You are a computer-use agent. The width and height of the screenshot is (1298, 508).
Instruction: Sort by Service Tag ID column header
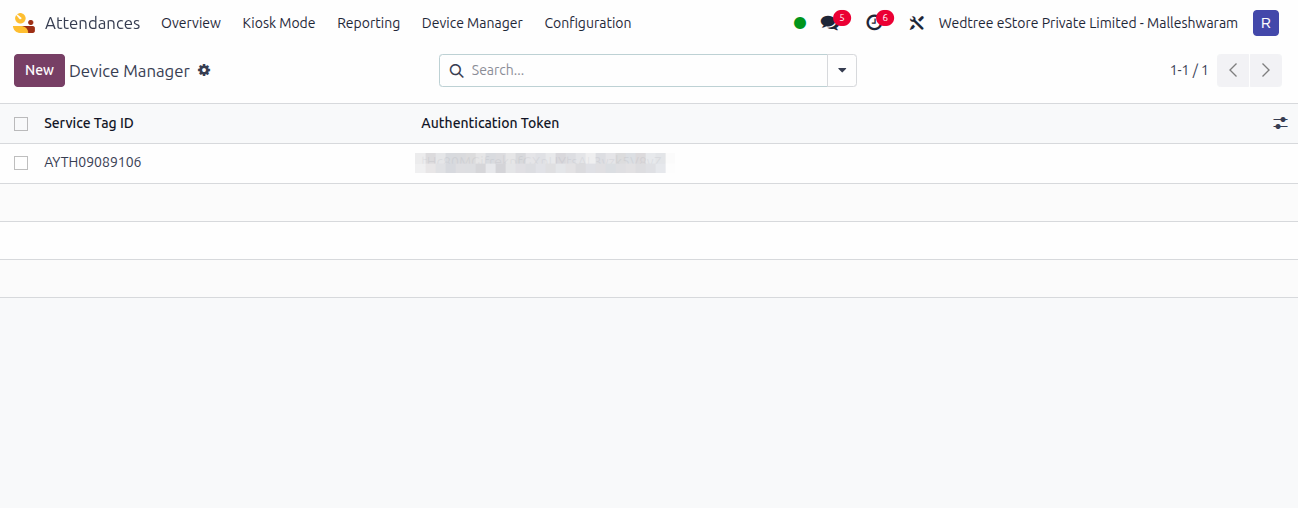(x=89, y=123)
